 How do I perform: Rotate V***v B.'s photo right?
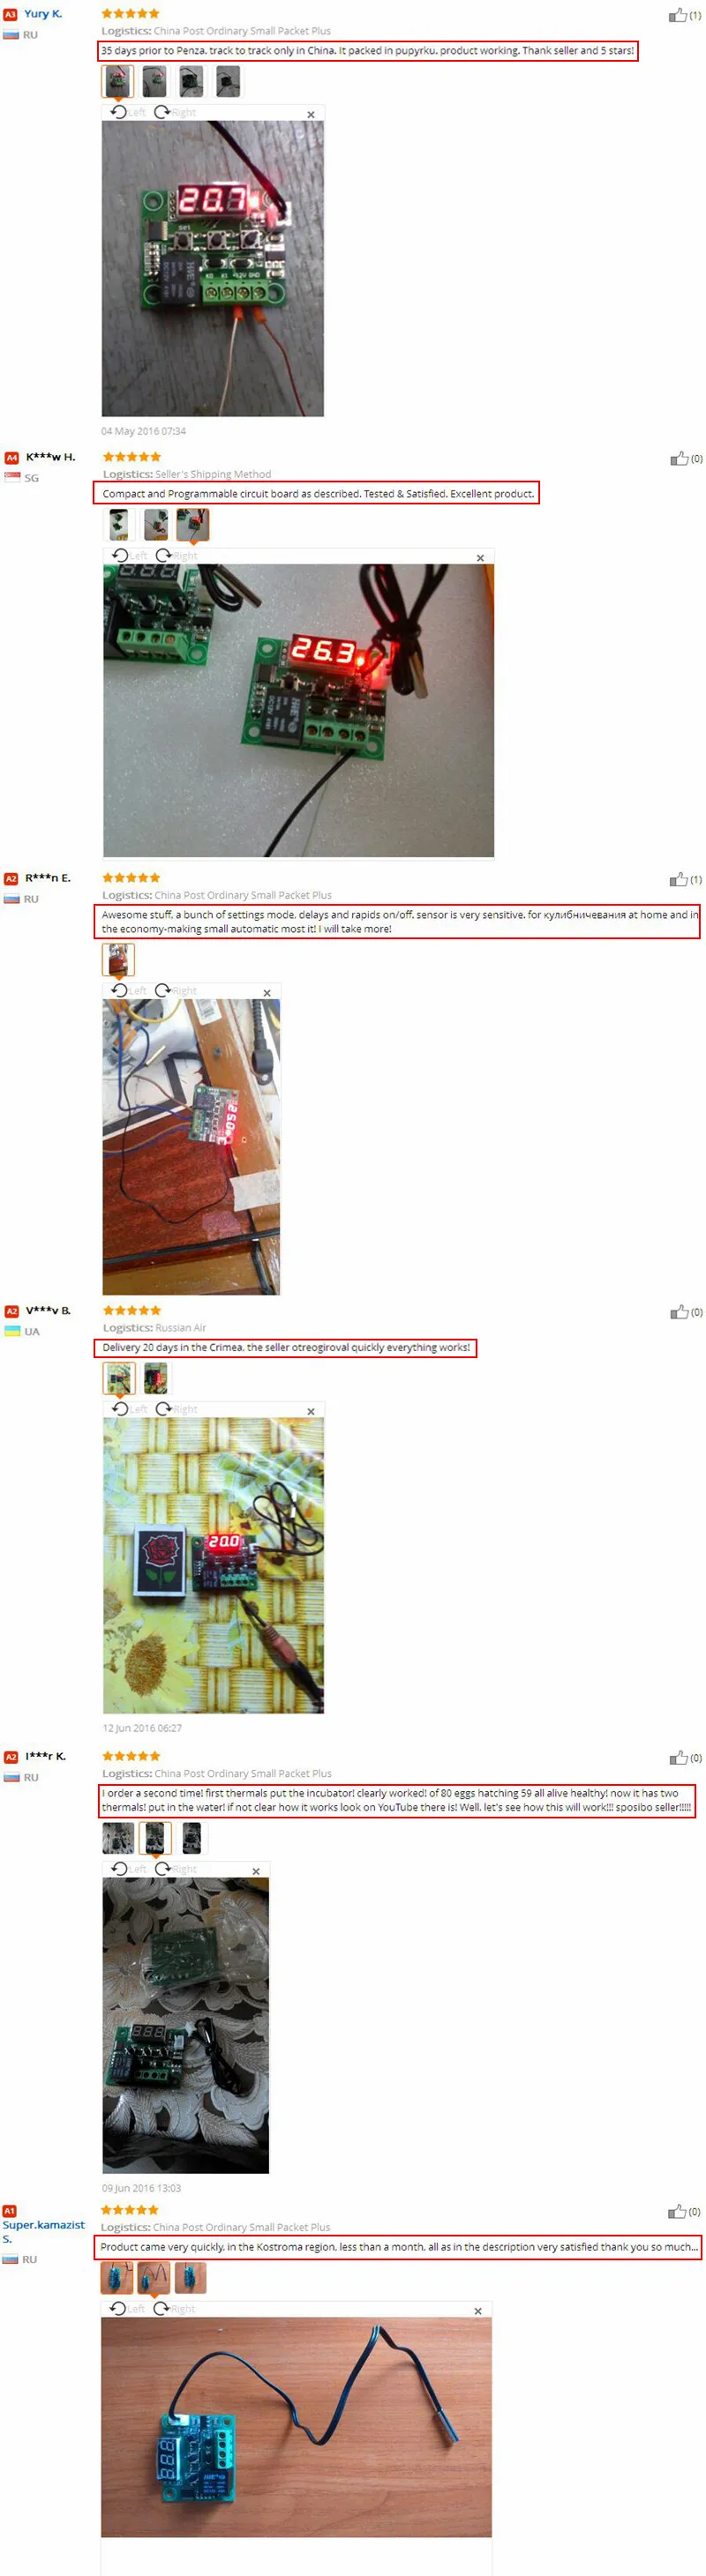point(177,1409)
